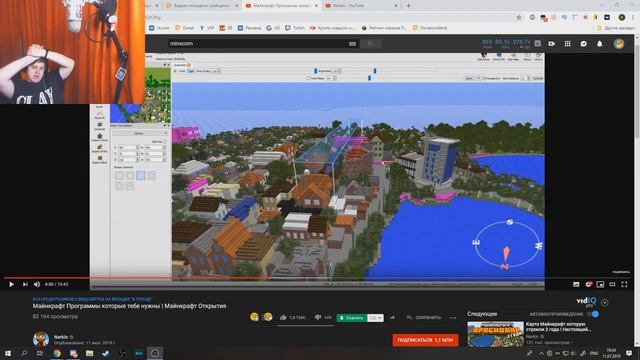Open Windows taskbar search
640x360 pixels.
click(24, 353)
